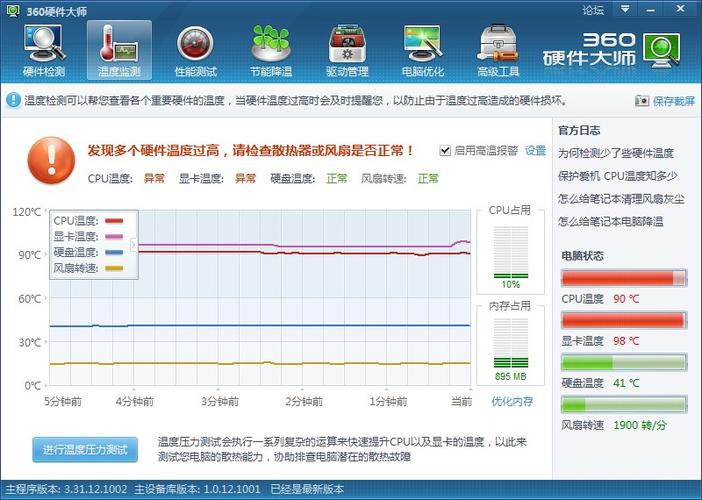Click the 98 ℃ GPU temperature value

(x=626, y=341)
